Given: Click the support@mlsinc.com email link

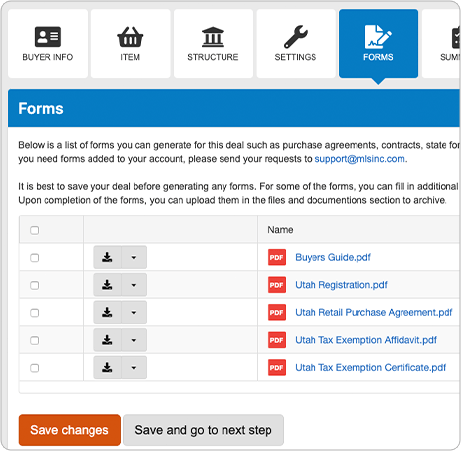Looking at the screenshot, I should tap(360, 159).
